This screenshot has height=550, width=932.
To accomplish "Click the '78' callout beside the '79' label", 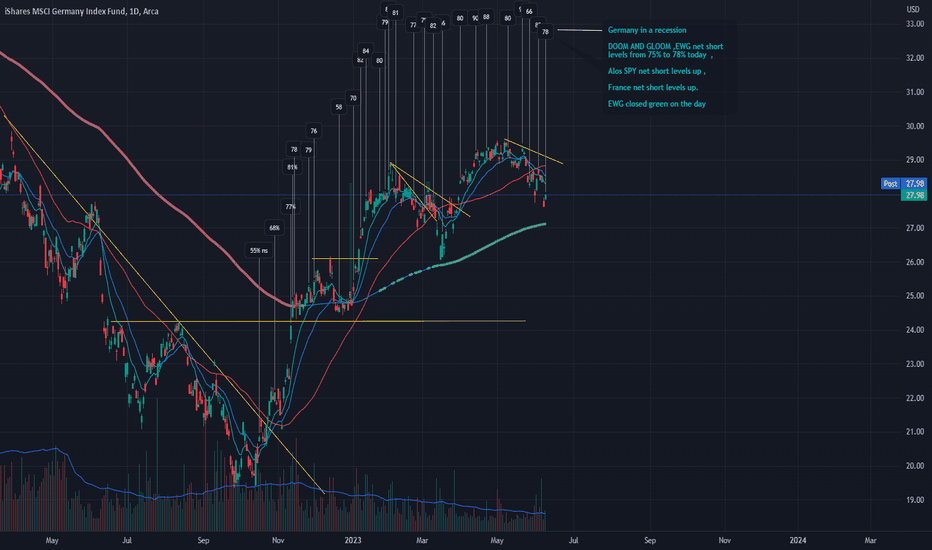I will (294, 150).
